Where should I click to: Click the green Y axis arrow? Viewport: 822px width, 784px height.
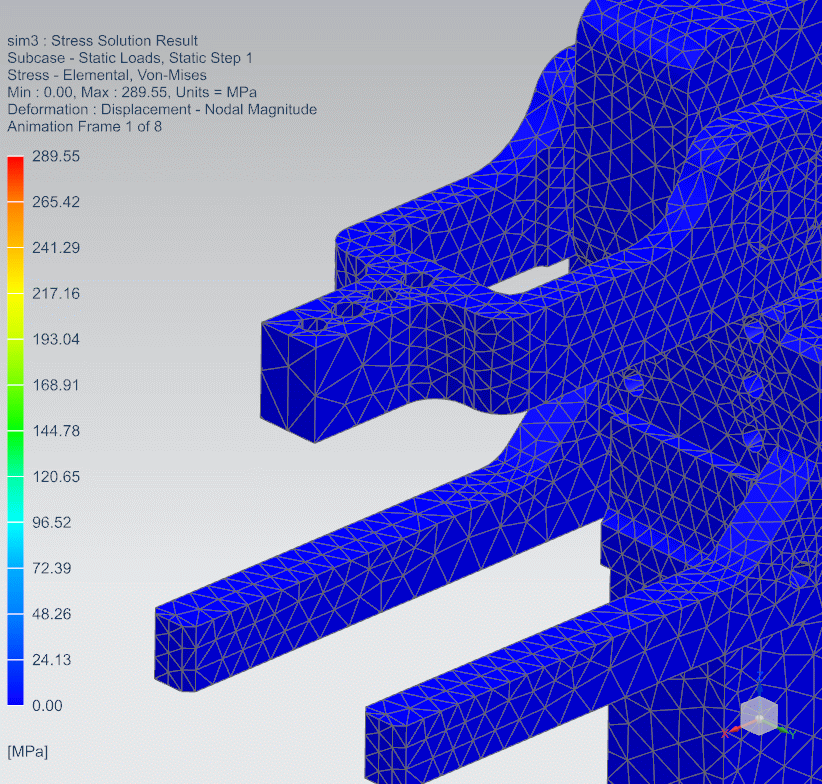(x=780, y=730)
